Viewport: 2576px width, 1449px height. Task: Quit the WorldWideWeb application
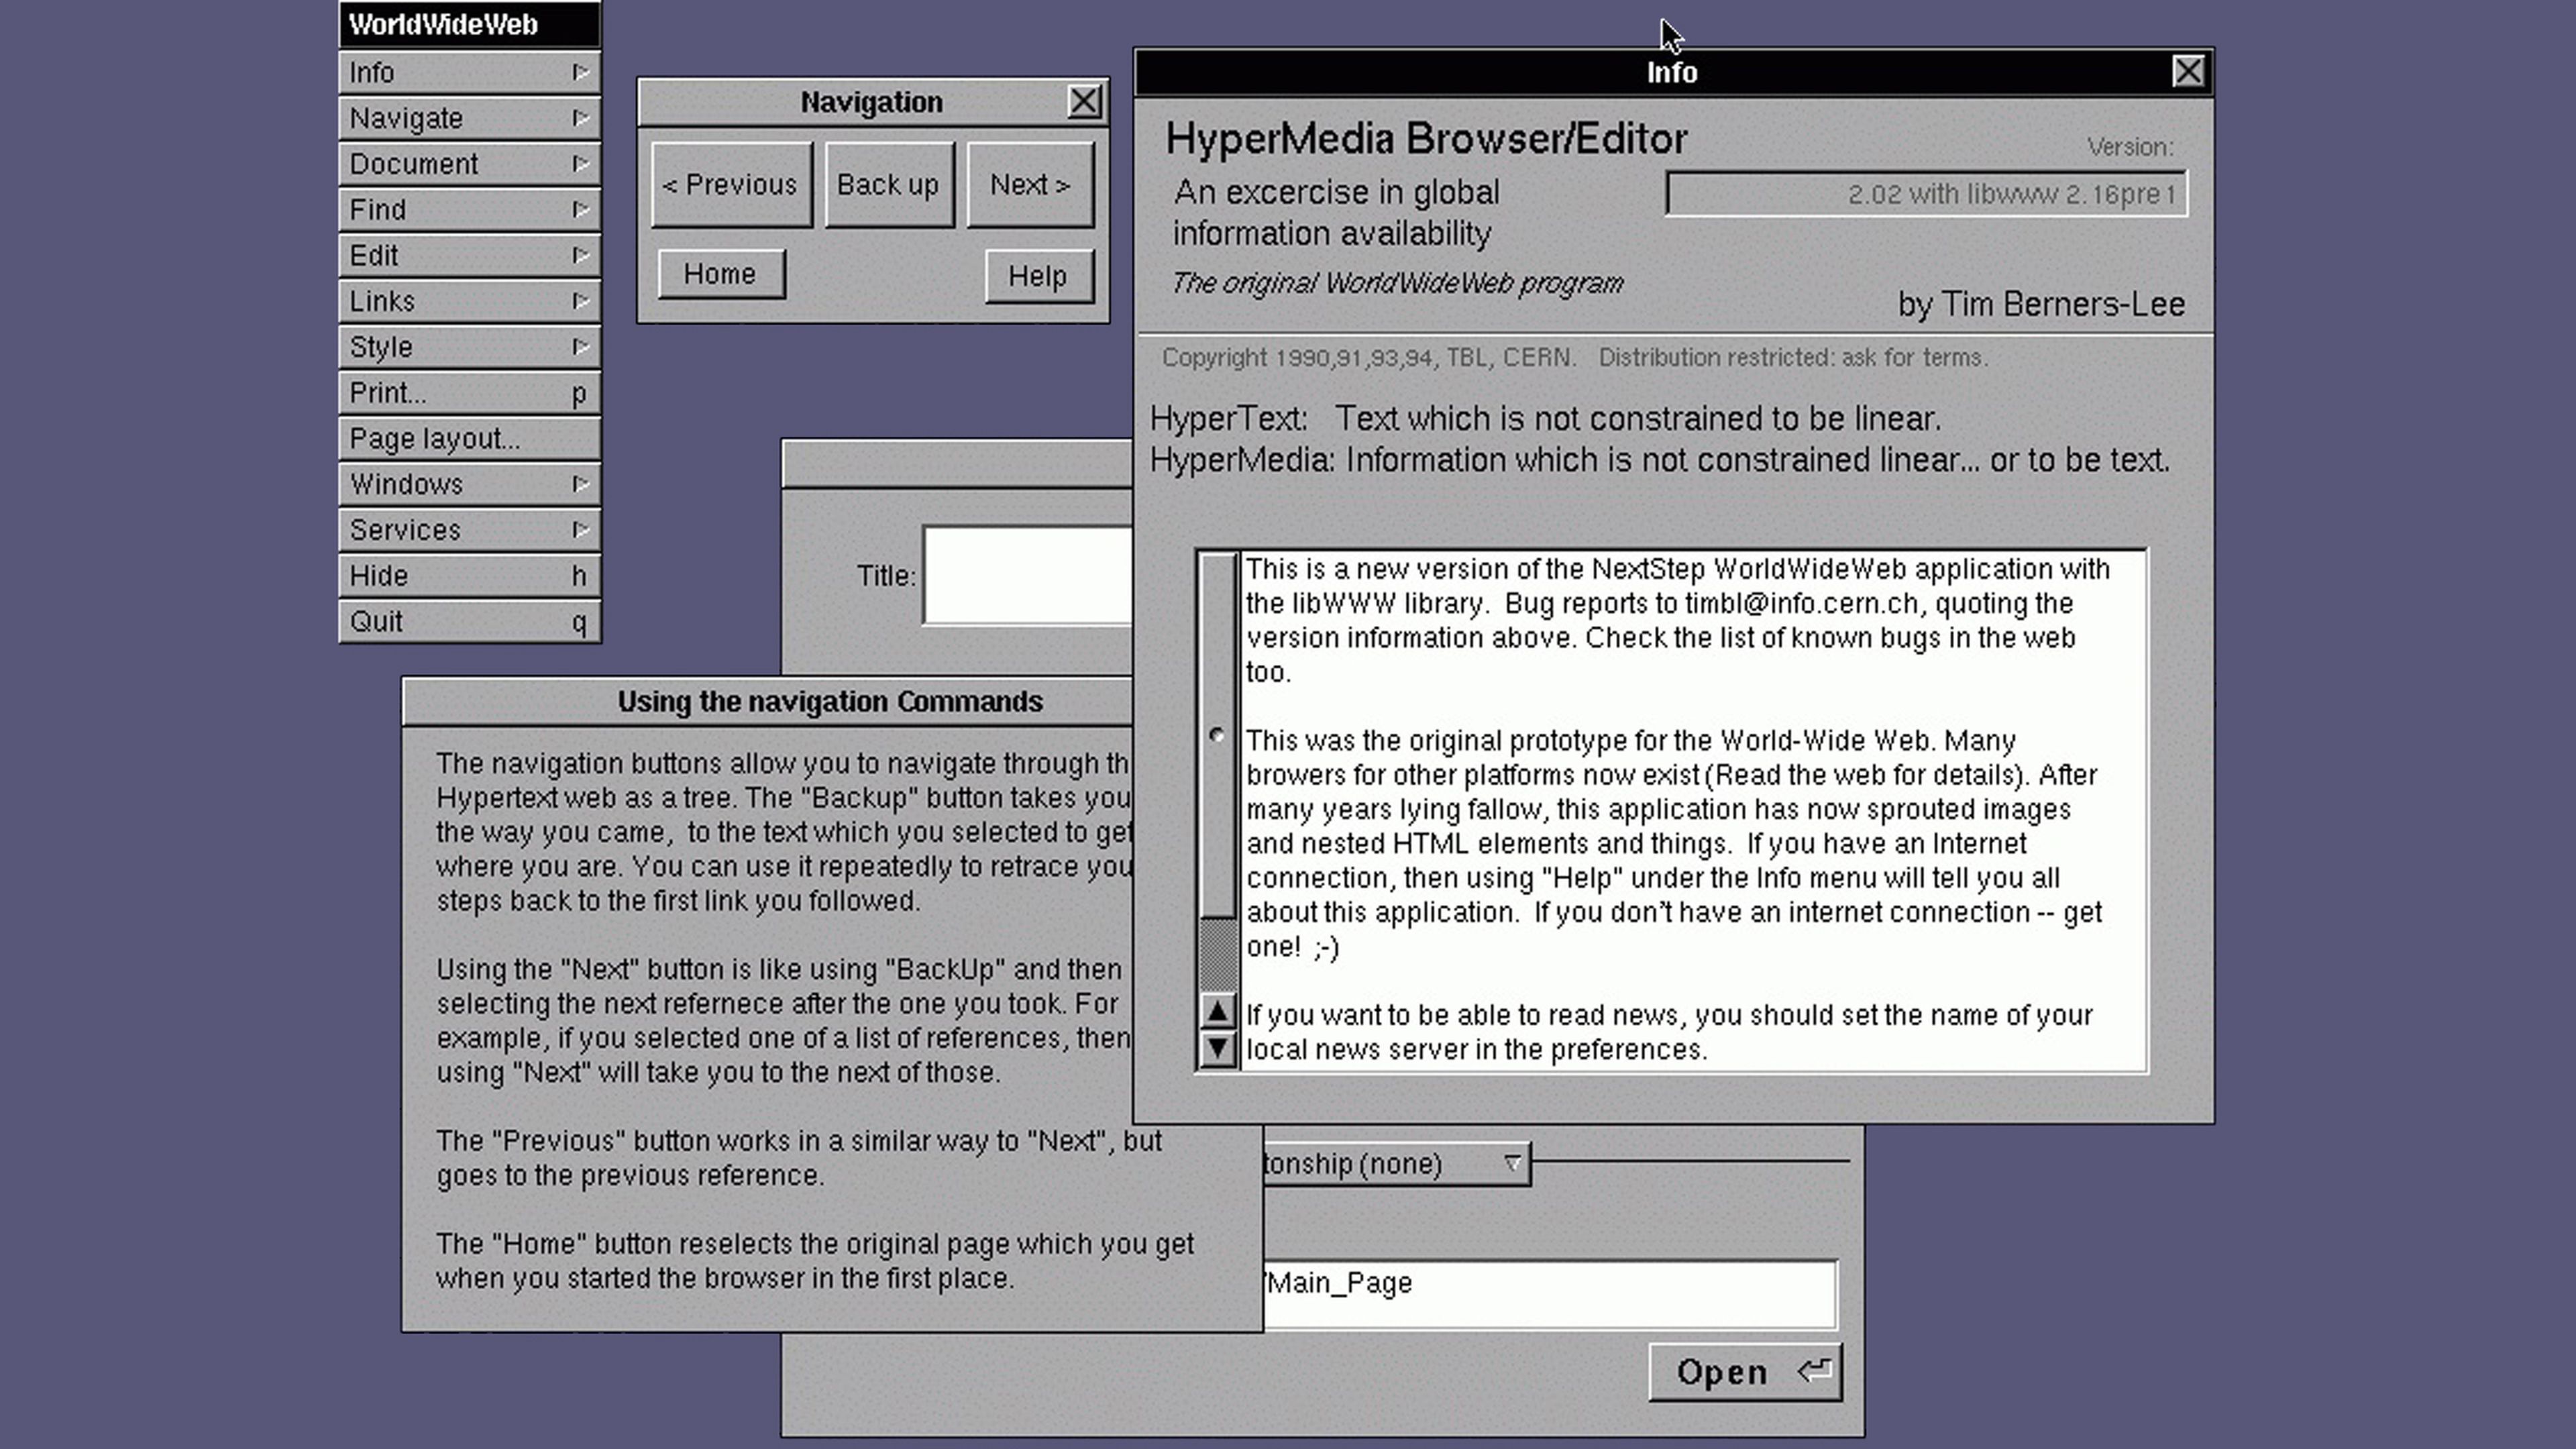point(469,621)
